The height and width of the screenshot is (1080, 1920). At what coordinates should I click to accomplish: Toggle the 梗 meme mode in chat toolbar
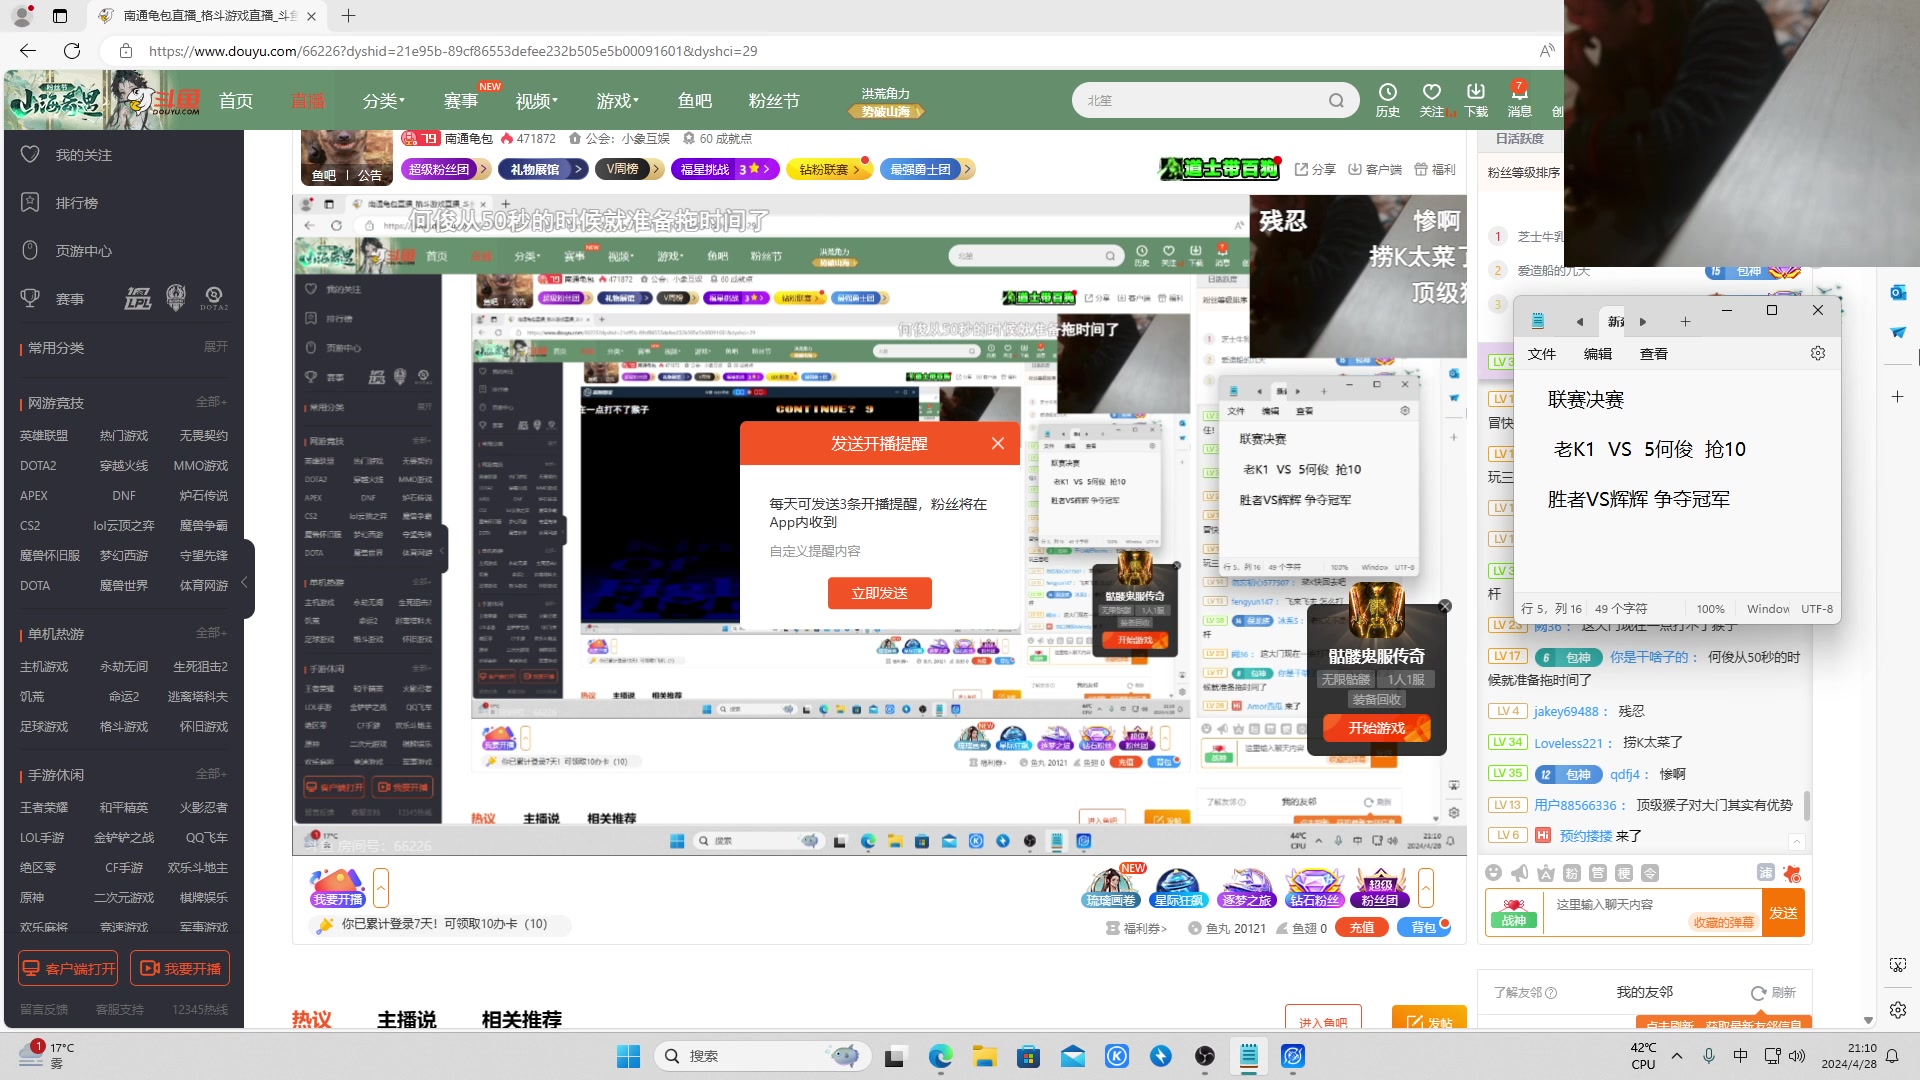pos(1623,873)
